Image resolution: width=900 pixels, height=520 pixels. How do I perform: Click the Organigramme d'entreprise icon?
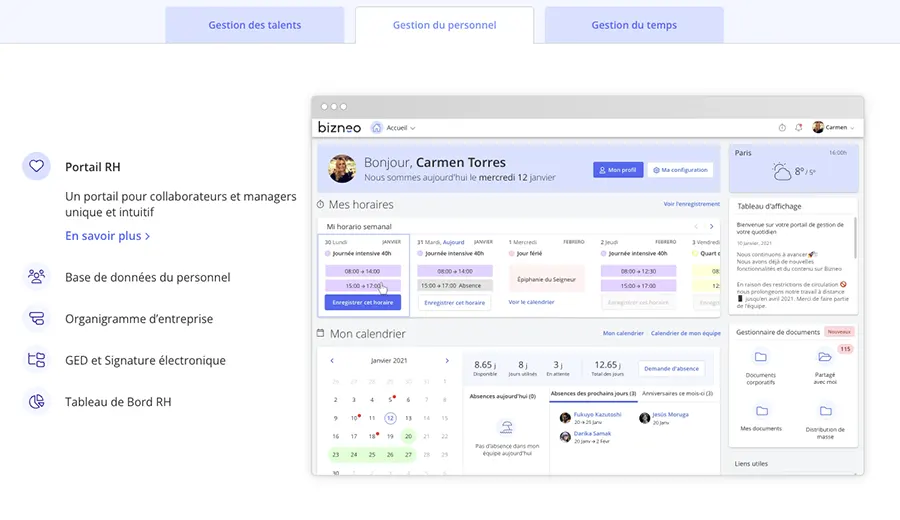tap(36, 319)
